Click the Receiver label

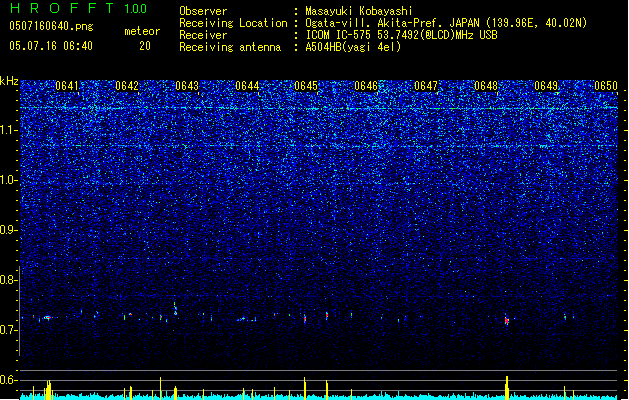click(x=203, y=35)
